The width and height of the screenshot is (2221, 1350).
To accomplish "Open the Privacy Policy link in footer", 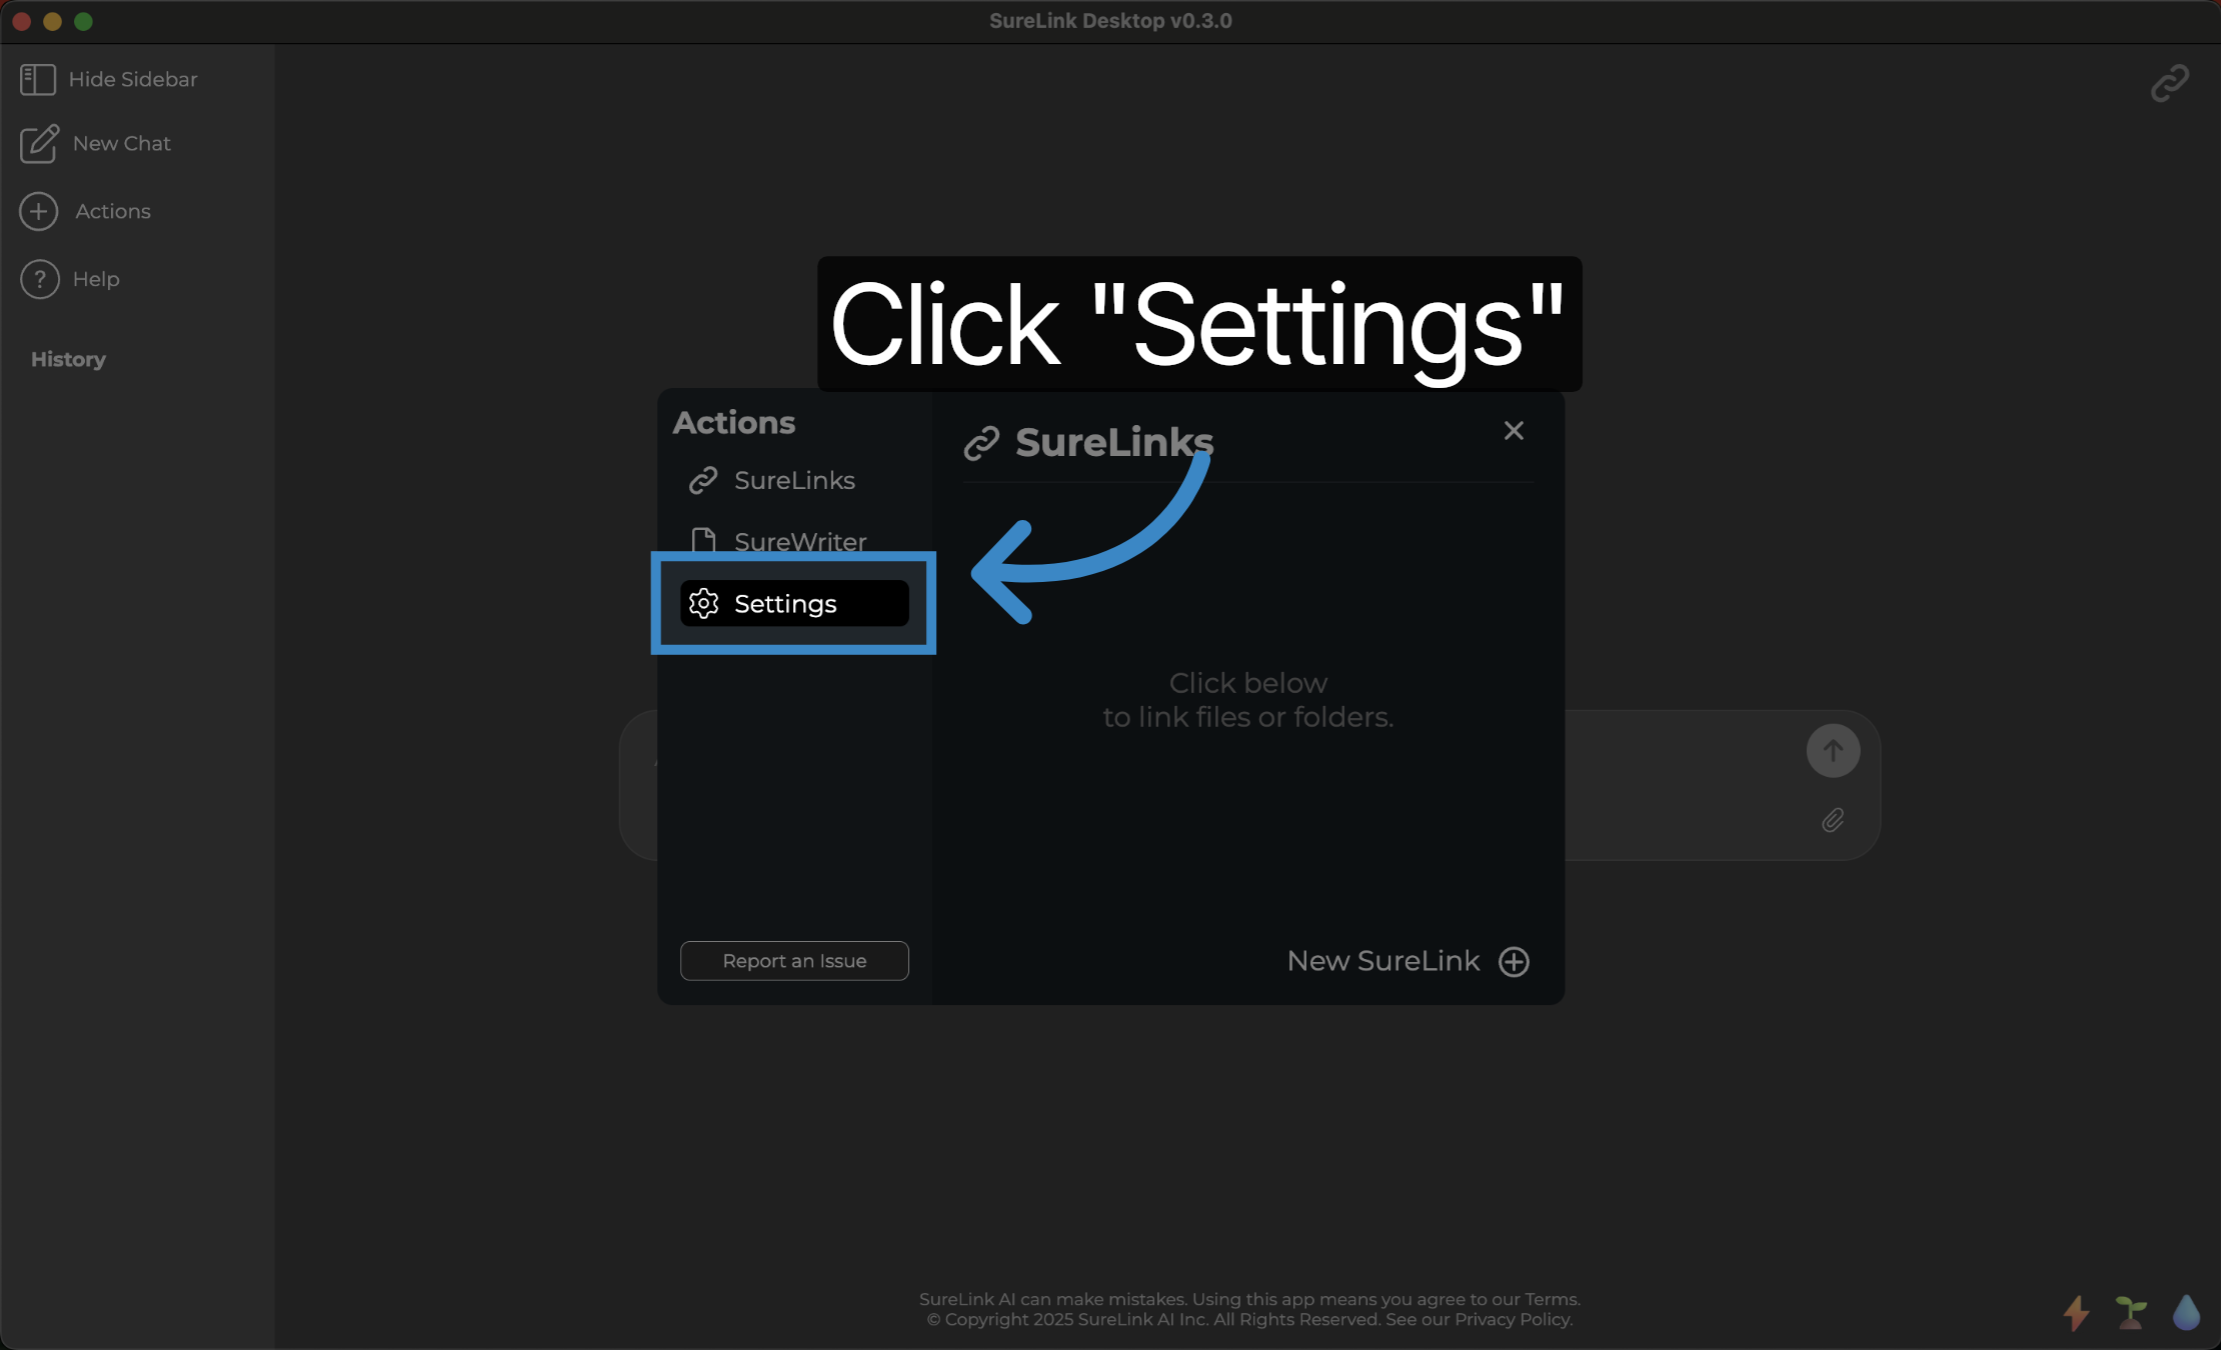I will [1511, 1319].
